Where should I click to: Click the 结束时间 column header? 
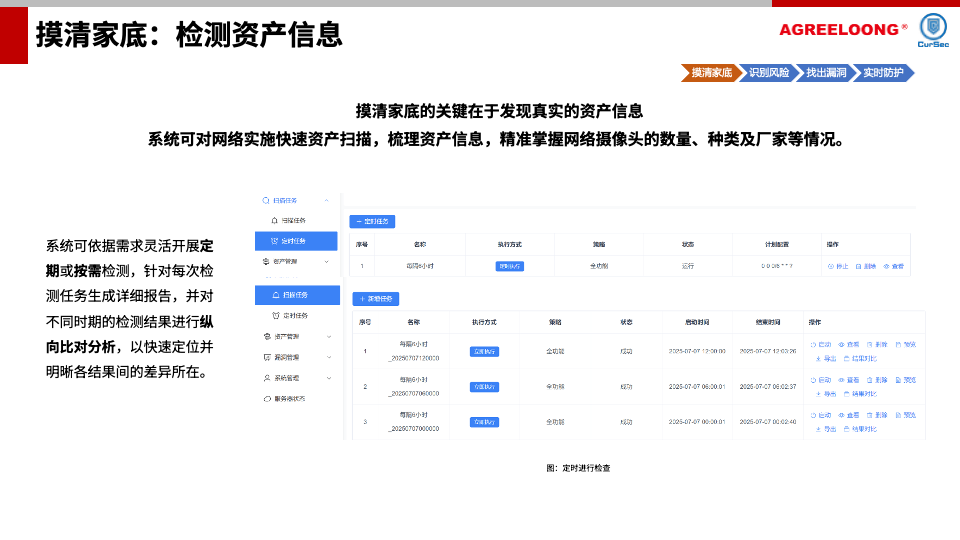tap(768, 322)
